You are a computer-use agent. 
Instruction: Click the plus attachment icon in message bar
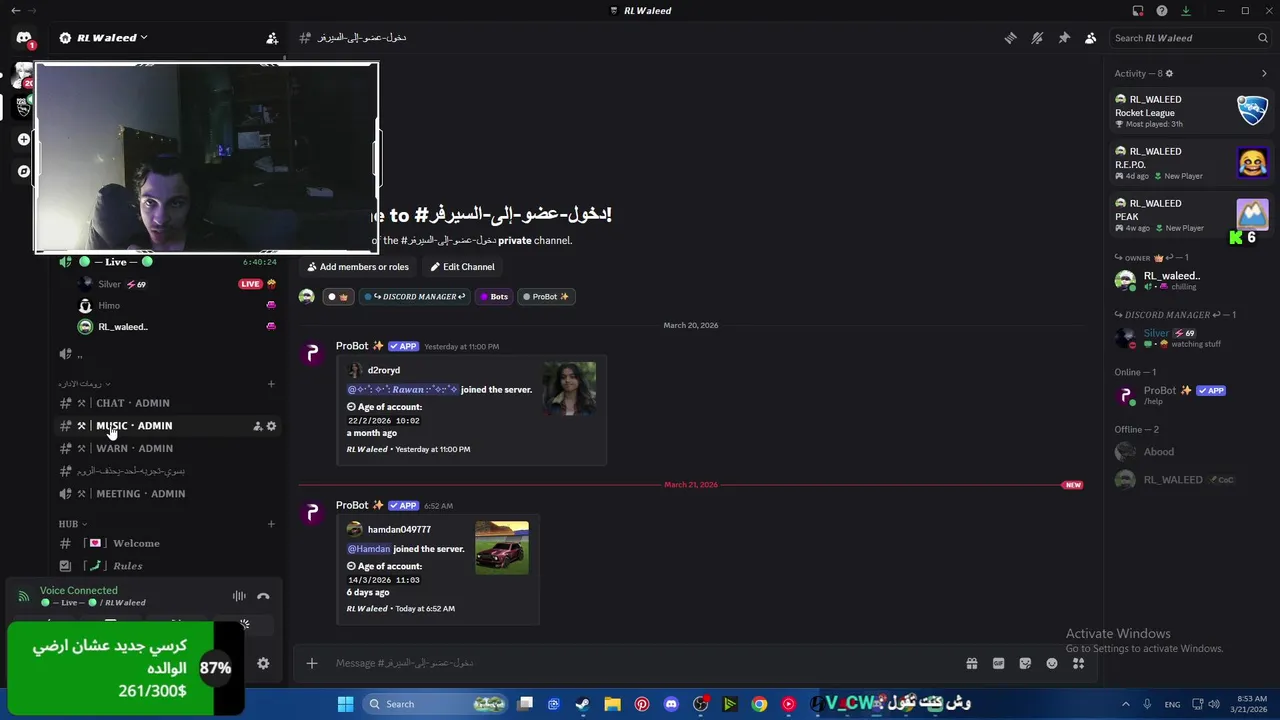(x=312, y=663)
